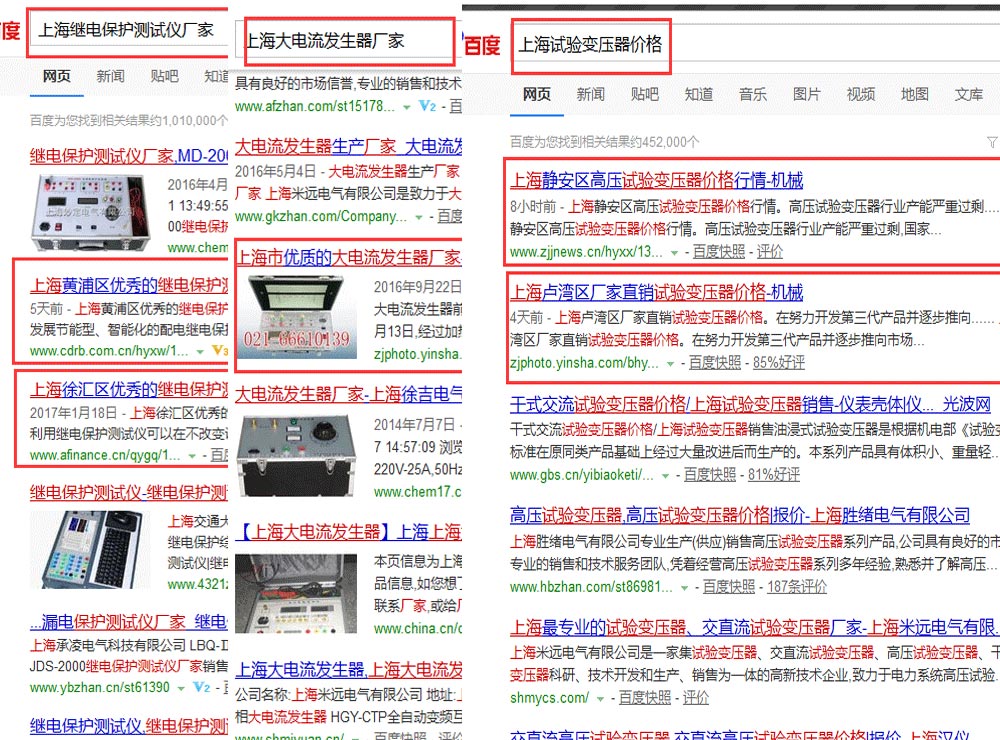This screenshot has height=740, width=1000.
Task: Click the V2 badge after www.afzhan.com
Action: tap(427, 106)
